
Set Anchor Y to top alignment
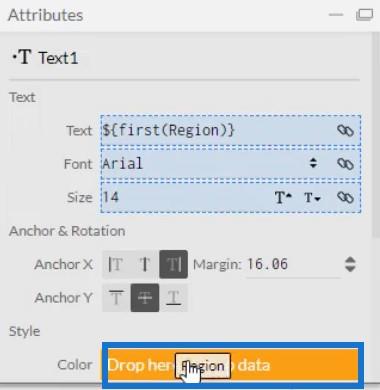[x=116, y=298]
